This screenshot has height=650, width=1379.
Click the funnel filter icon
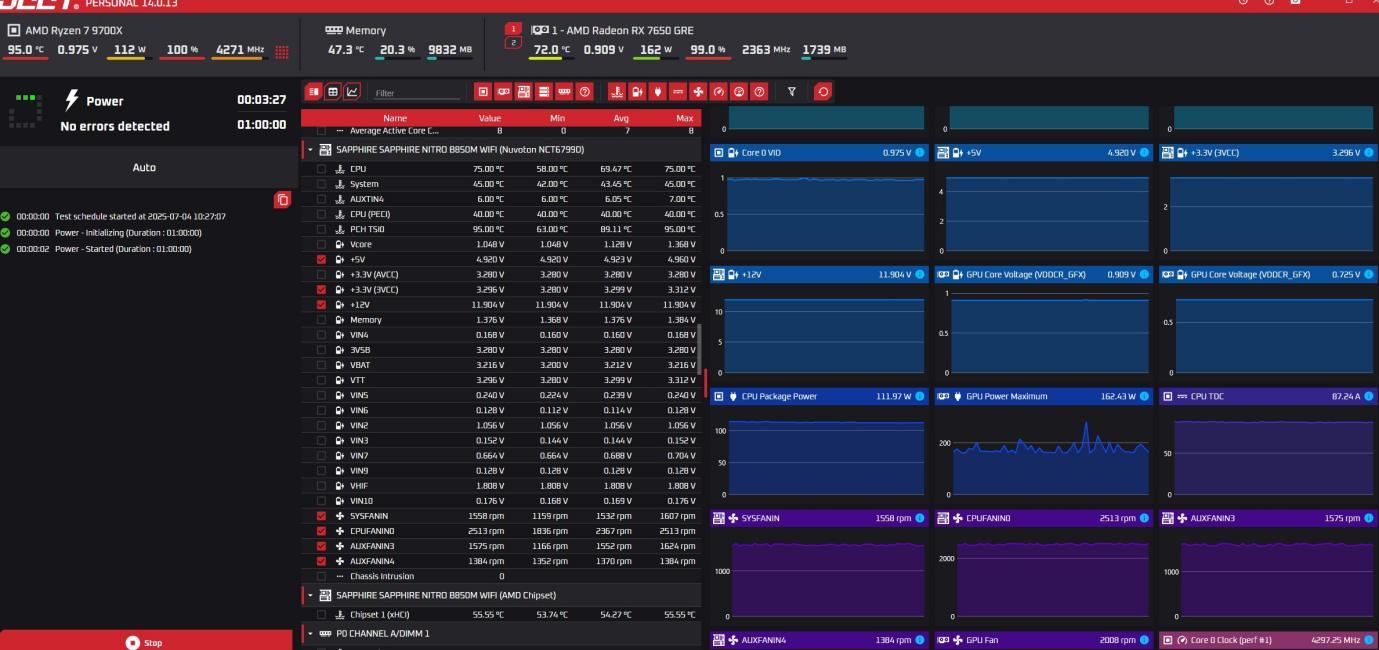(792, 92)
